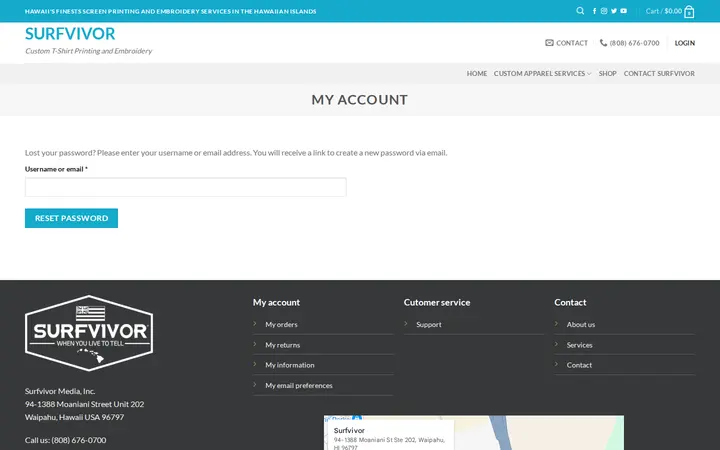
Task: Click the 'Call us: (808) 676-0700' text
Action: click(66, 440)
